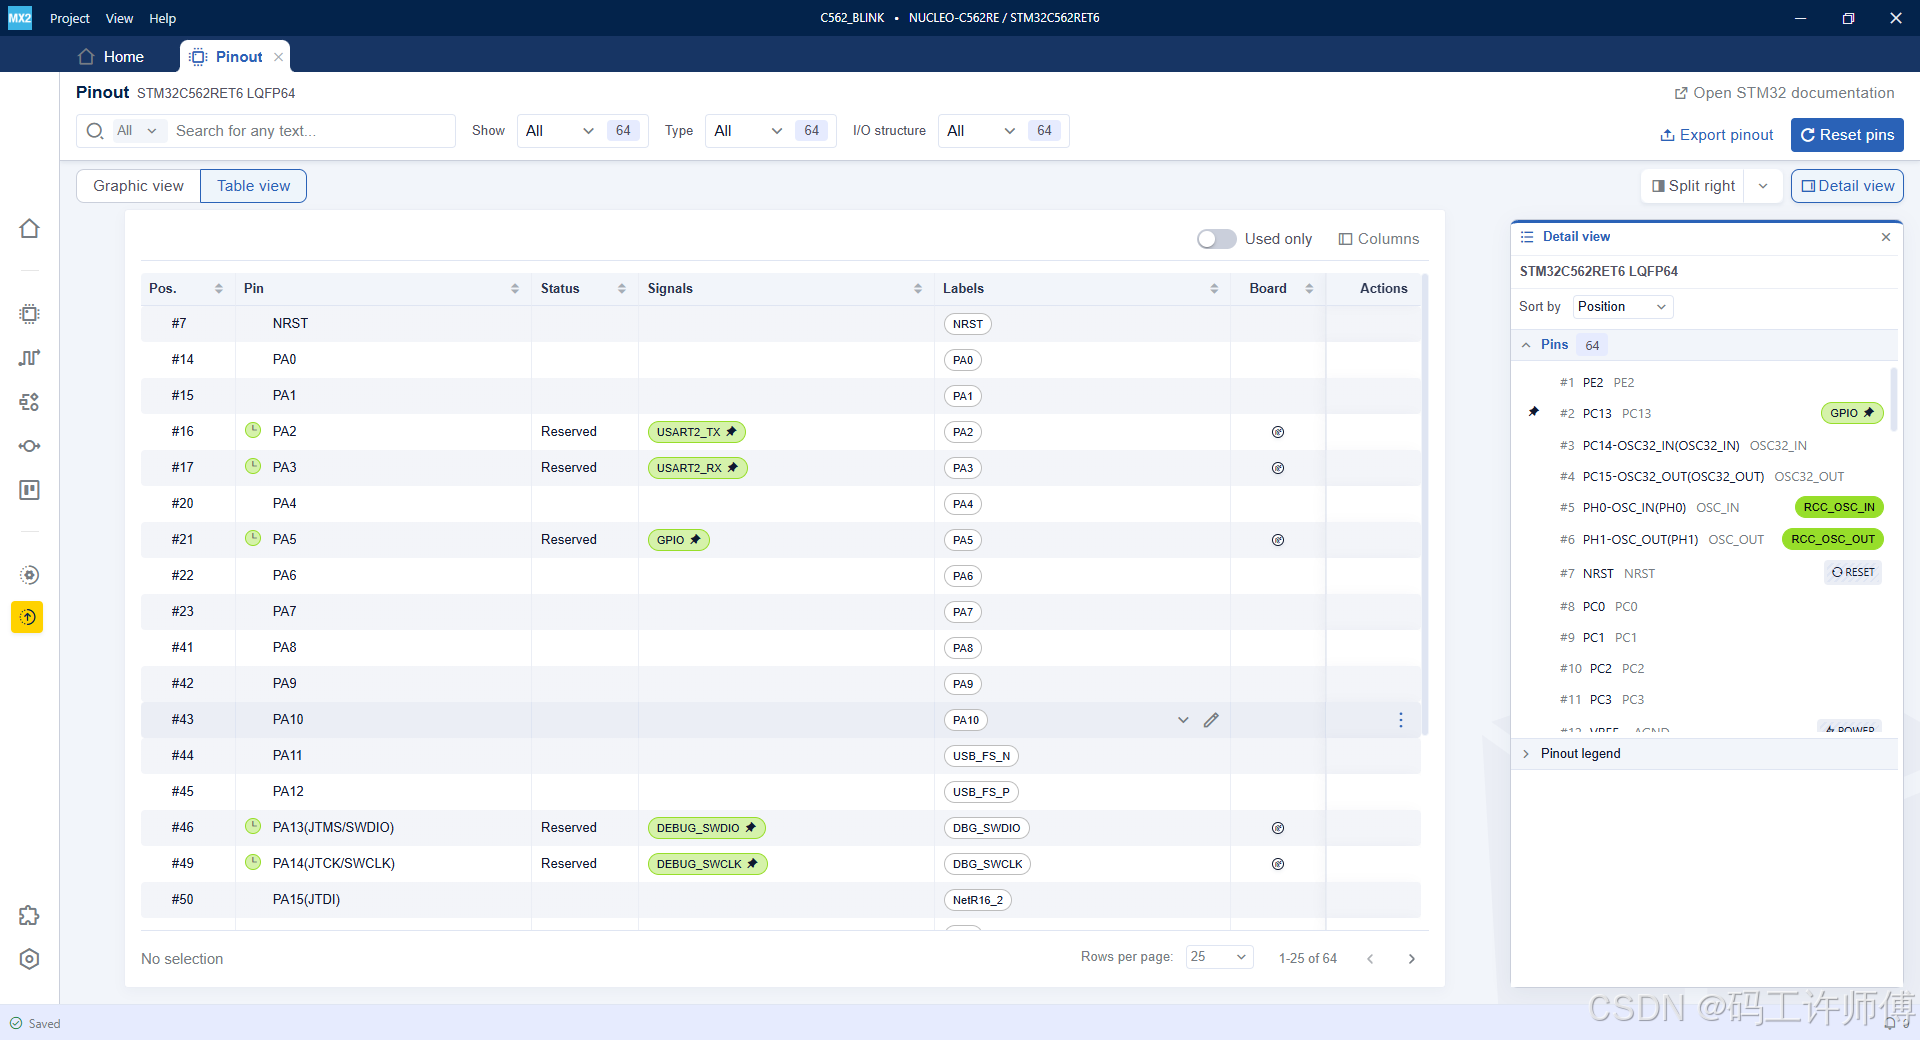1920x1040 pixels.
Task: Go to the previous table page
Action: click(x=1370, y=959)
